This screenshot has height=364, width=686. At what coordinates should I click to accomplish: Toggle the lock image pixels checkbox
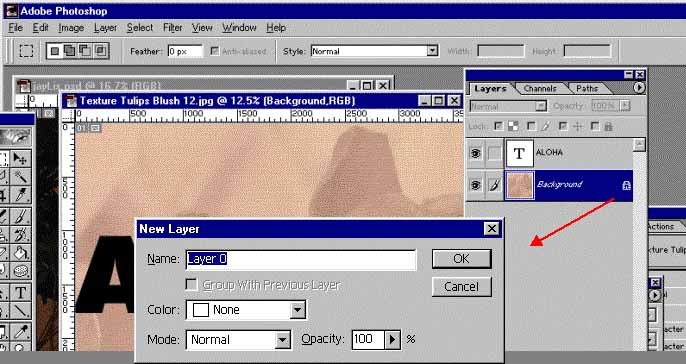tap(531, 126)
